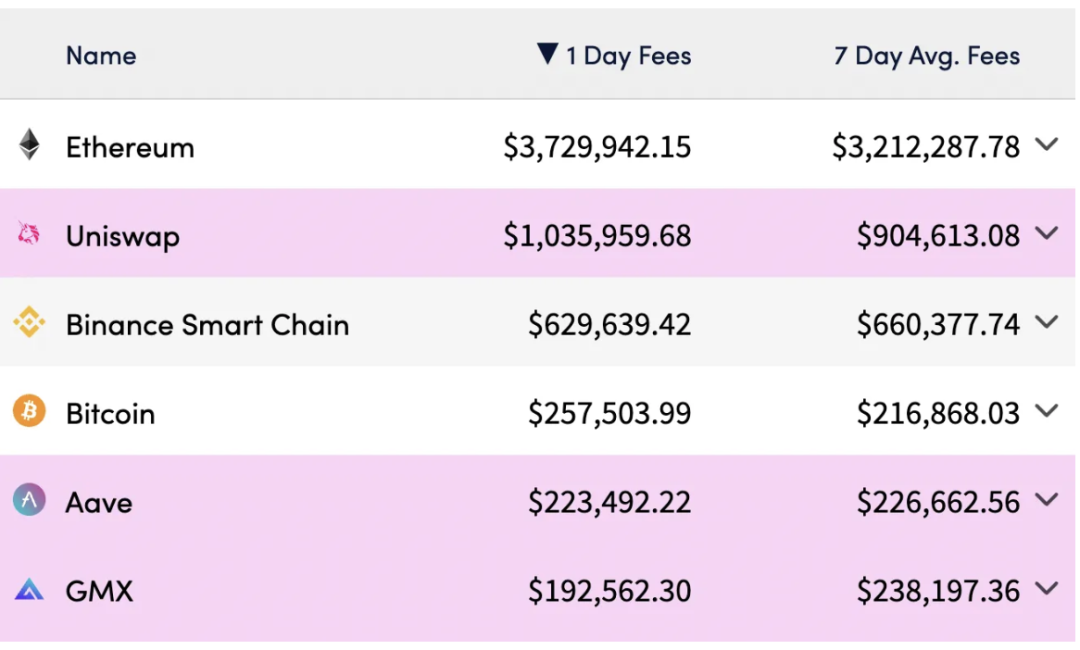The image size is (1080, 650).
Task: Sort by 7 Day Avg. Fees header
Action: tap(926, 56)
